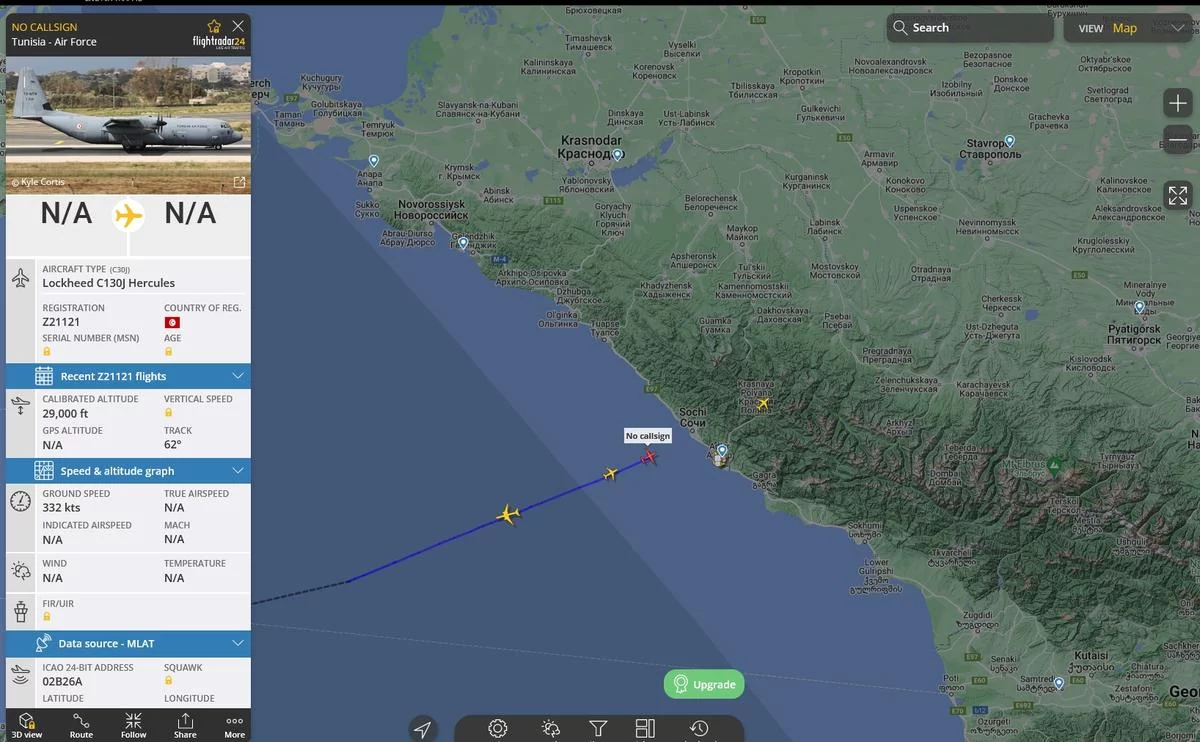
Task: Click the Stavropol airport pin
Action: (1010, 141)
